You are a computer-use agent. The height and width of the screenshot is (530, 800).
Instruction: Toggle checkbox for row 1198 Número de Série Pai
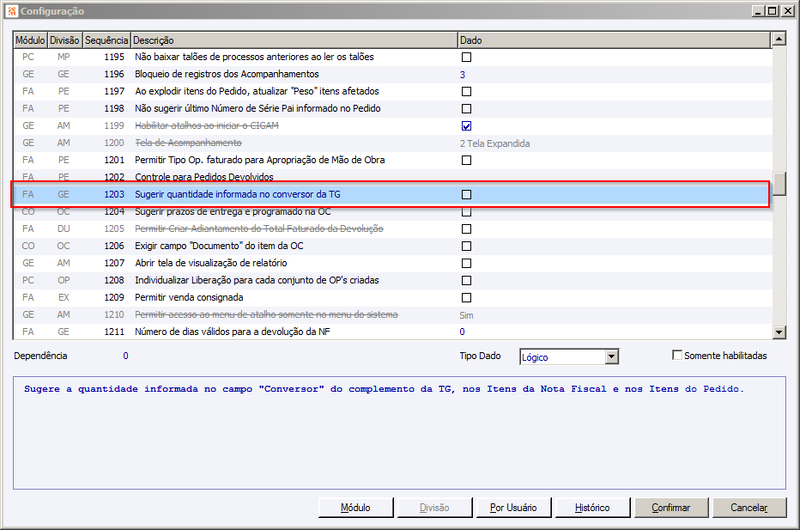466,109
